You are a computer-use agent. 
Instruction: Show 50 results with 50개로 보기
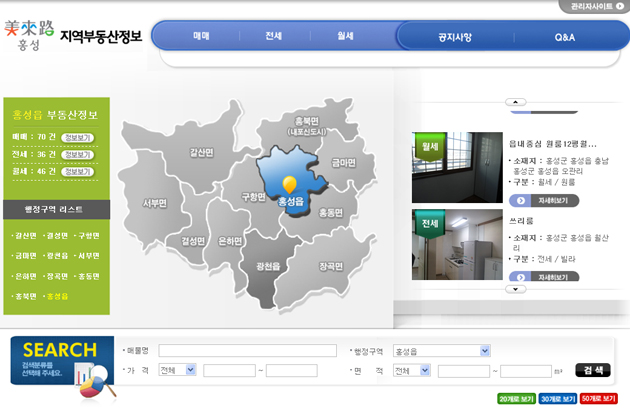point(599,398)
